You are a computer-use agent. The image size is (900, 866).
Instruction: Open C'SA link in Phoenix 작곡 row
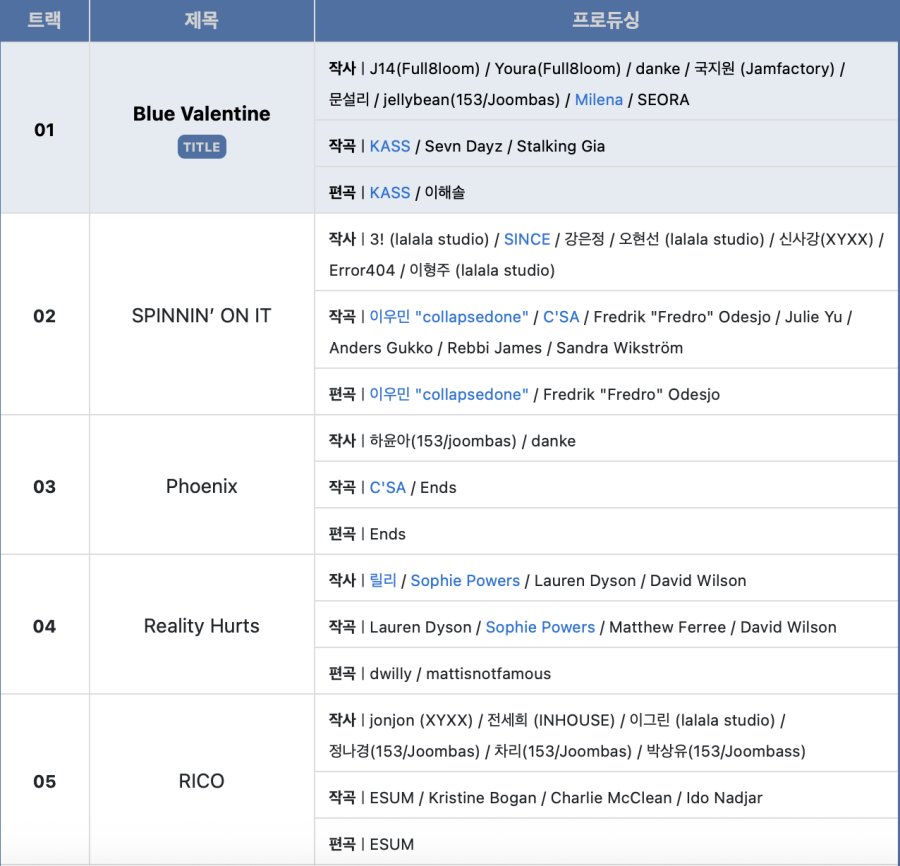click(x=388, y=487)
